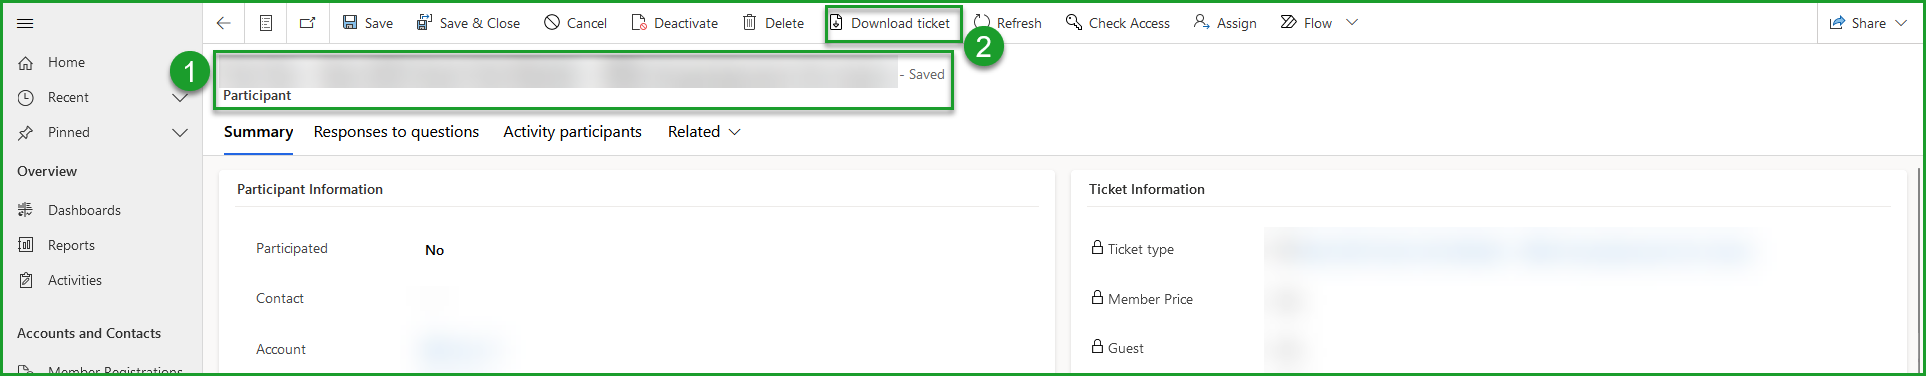Assign the record to someone
The height and width of the screenshot is (376, 1926).
(1225, 23)
